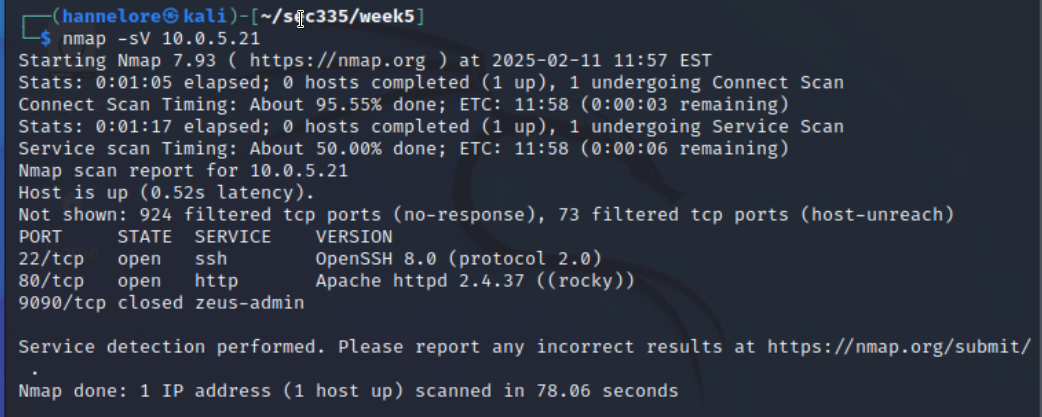Click the ~/sec335/week5 directory path
The height and width of the screenshot is (417, 1042).
point(338,17)
